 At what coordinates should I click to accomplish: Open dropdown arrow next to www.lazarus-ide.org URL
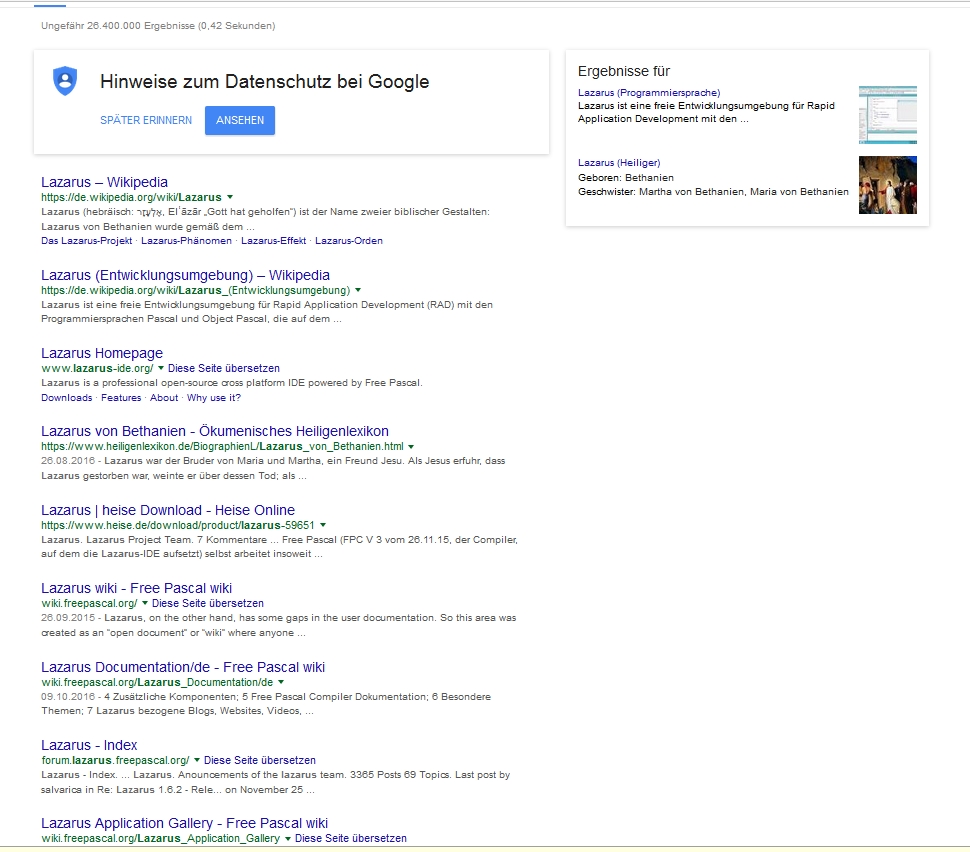161,369
